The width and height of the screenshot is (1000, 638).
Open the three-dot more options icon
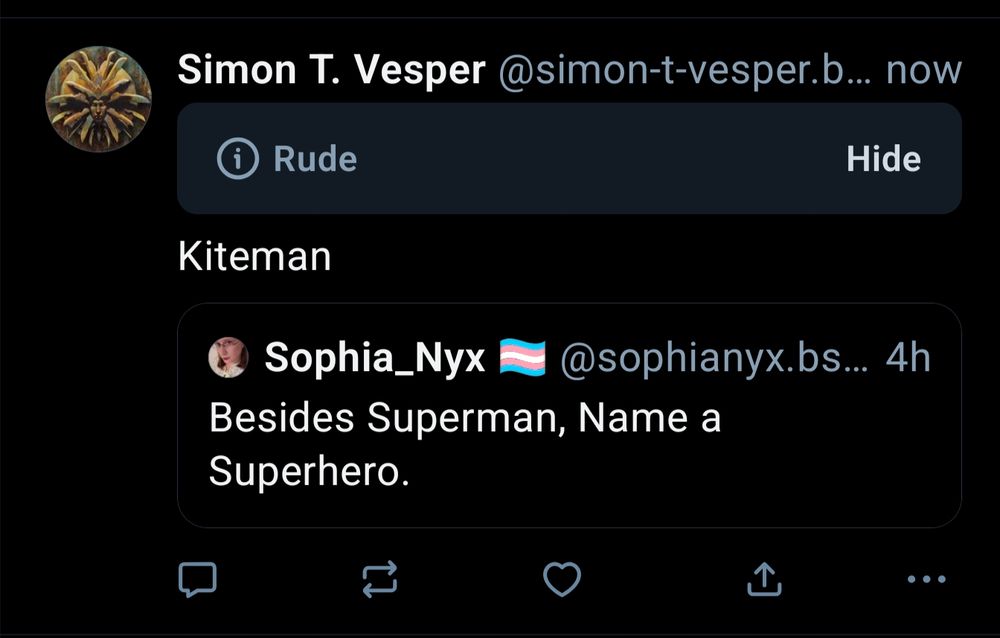(x=926, y=578)
